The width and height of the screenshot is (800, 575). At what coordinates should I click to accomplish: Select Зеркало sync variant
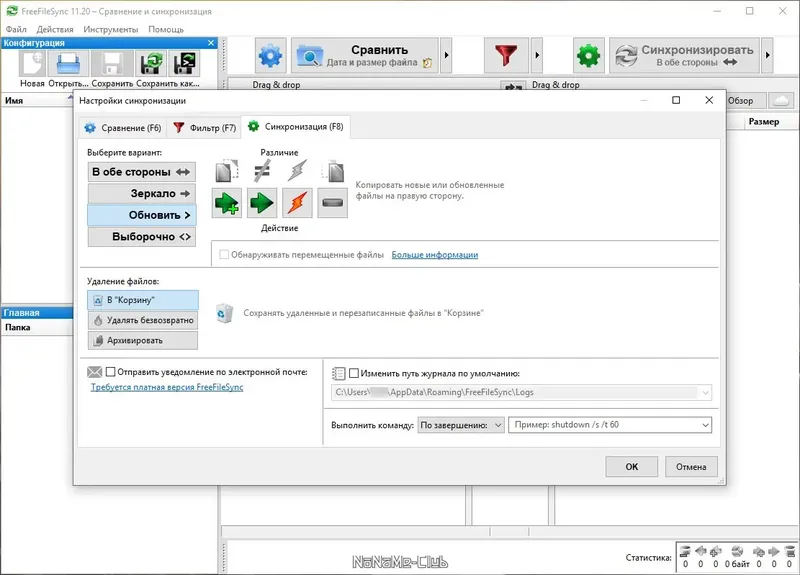142,193
